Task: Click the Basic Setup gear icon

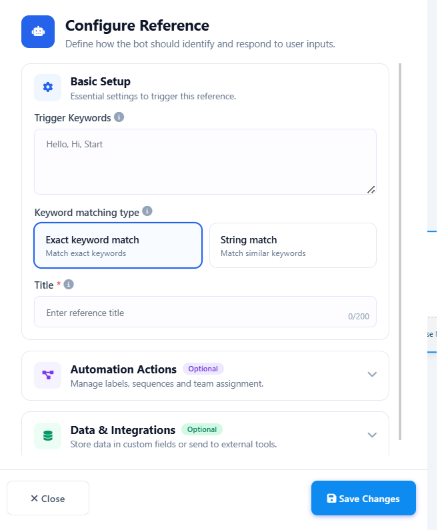Action: pos(48,87)
